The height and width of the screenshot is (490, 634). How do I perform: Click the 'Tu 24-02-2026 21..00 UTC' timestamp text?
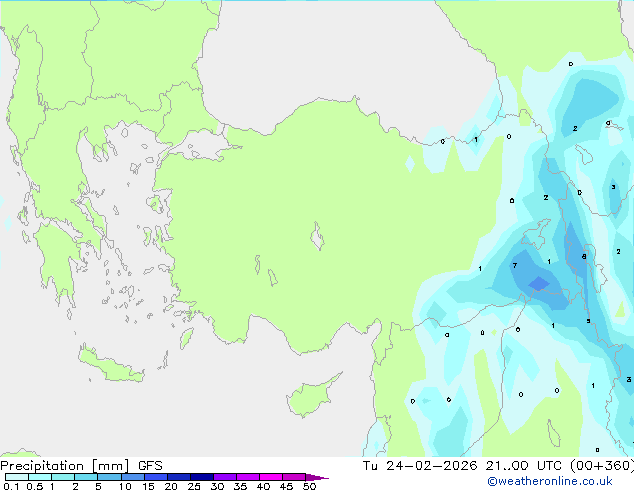(464, 465)
